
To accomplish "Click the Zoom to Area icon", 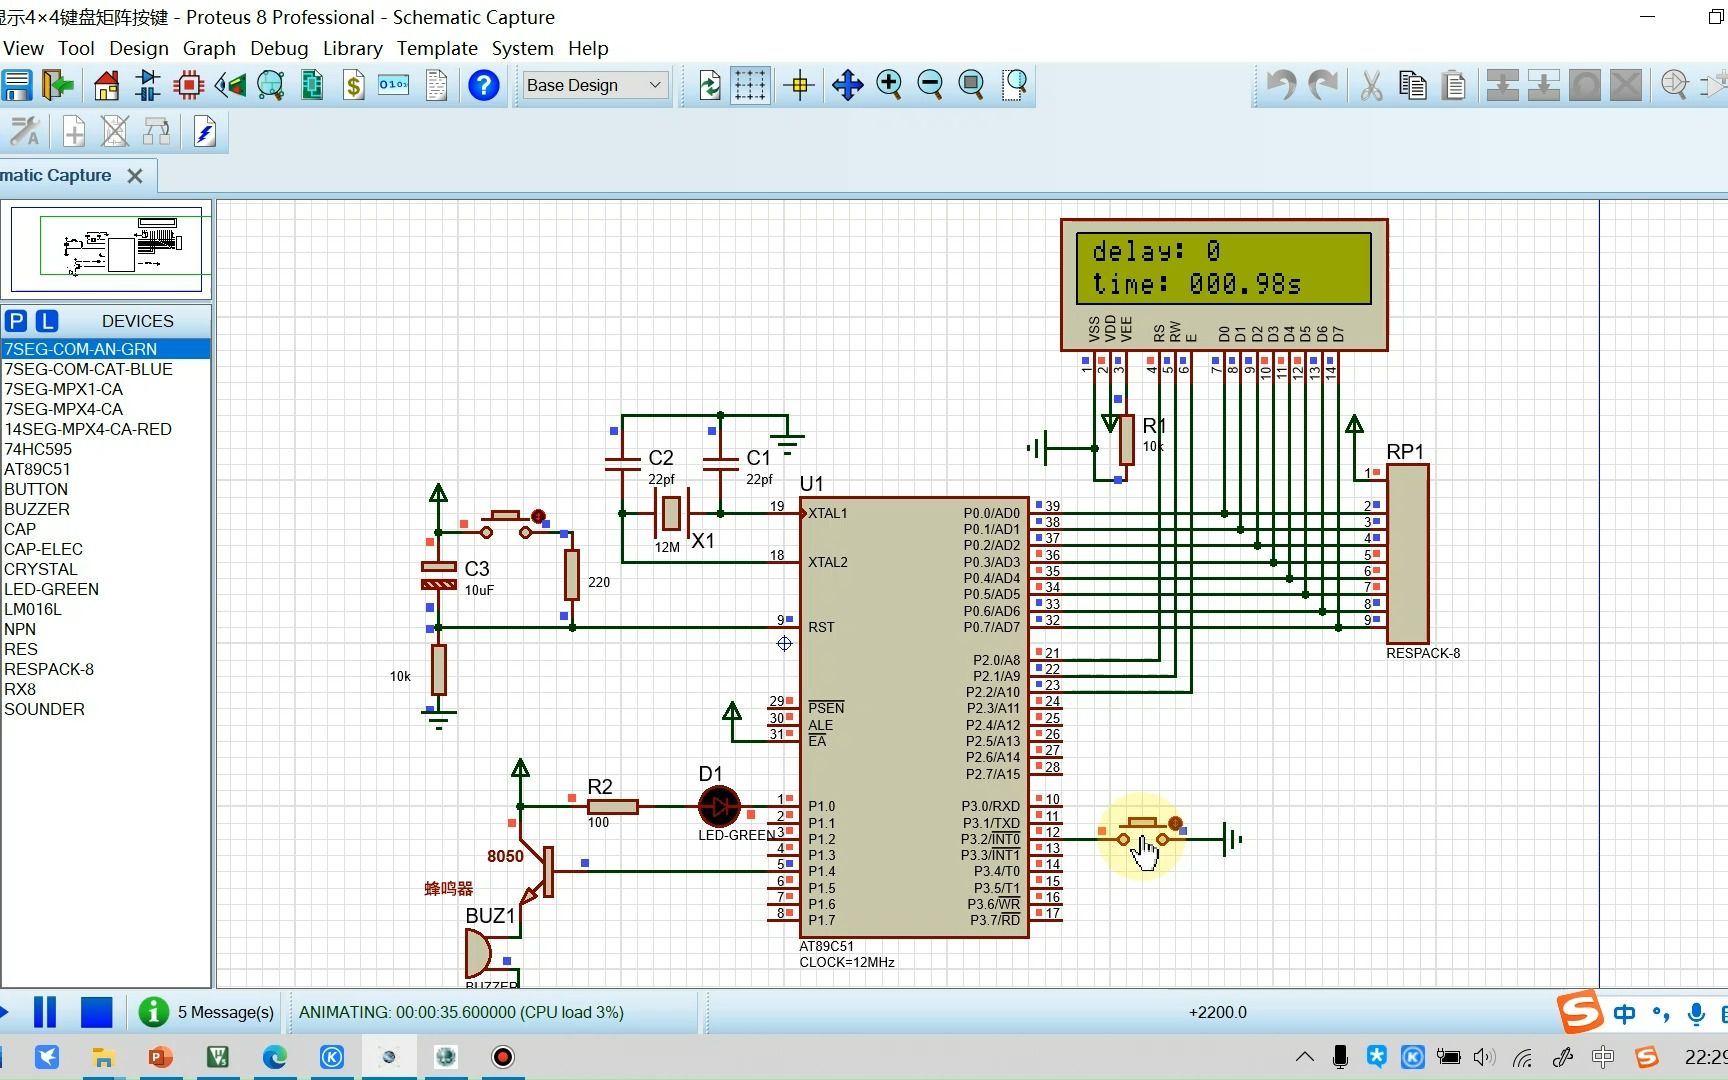I will tap(1014, 85).
